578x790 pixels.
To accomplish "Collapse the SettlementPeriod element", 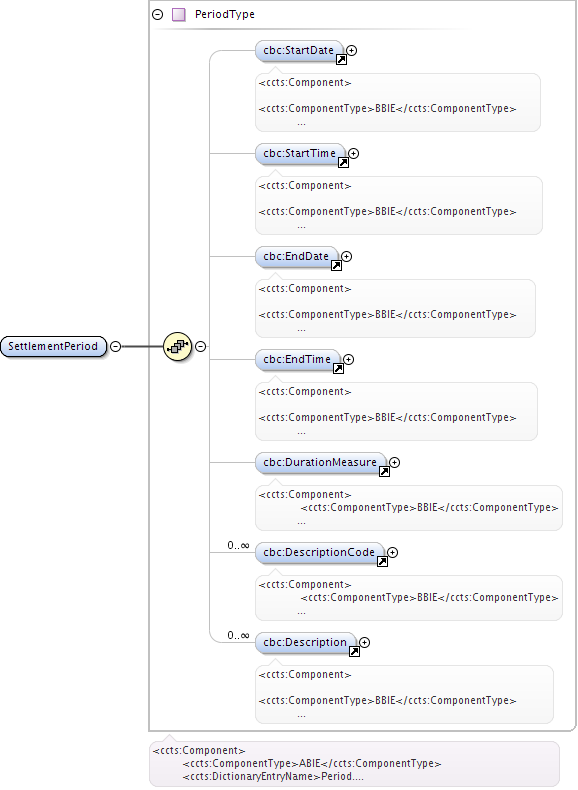I will click(x=115, y=347).
